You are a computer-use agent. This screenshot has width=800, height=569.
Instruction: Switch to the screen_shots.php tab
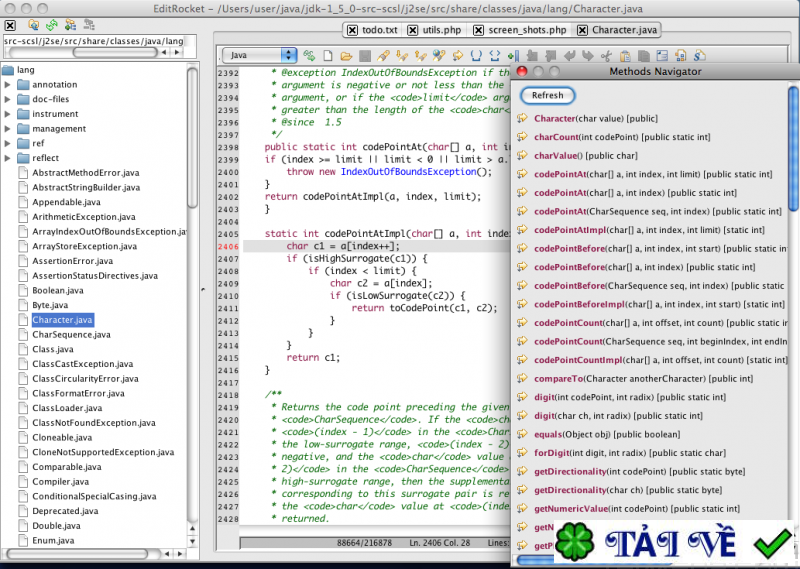[527, 30]
